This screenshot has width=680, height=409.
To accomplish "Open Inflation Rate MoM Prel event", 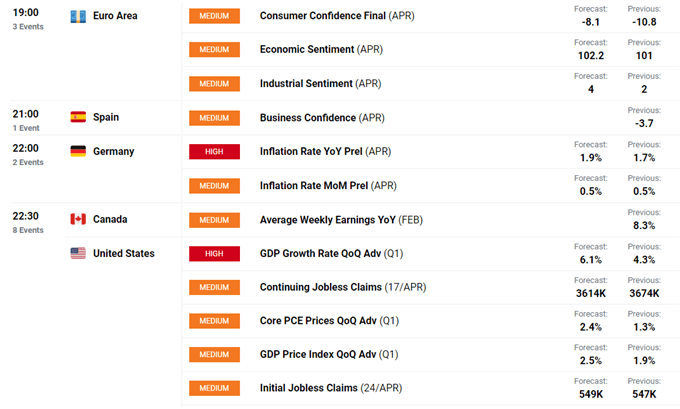I will click(x=328, y=186).
